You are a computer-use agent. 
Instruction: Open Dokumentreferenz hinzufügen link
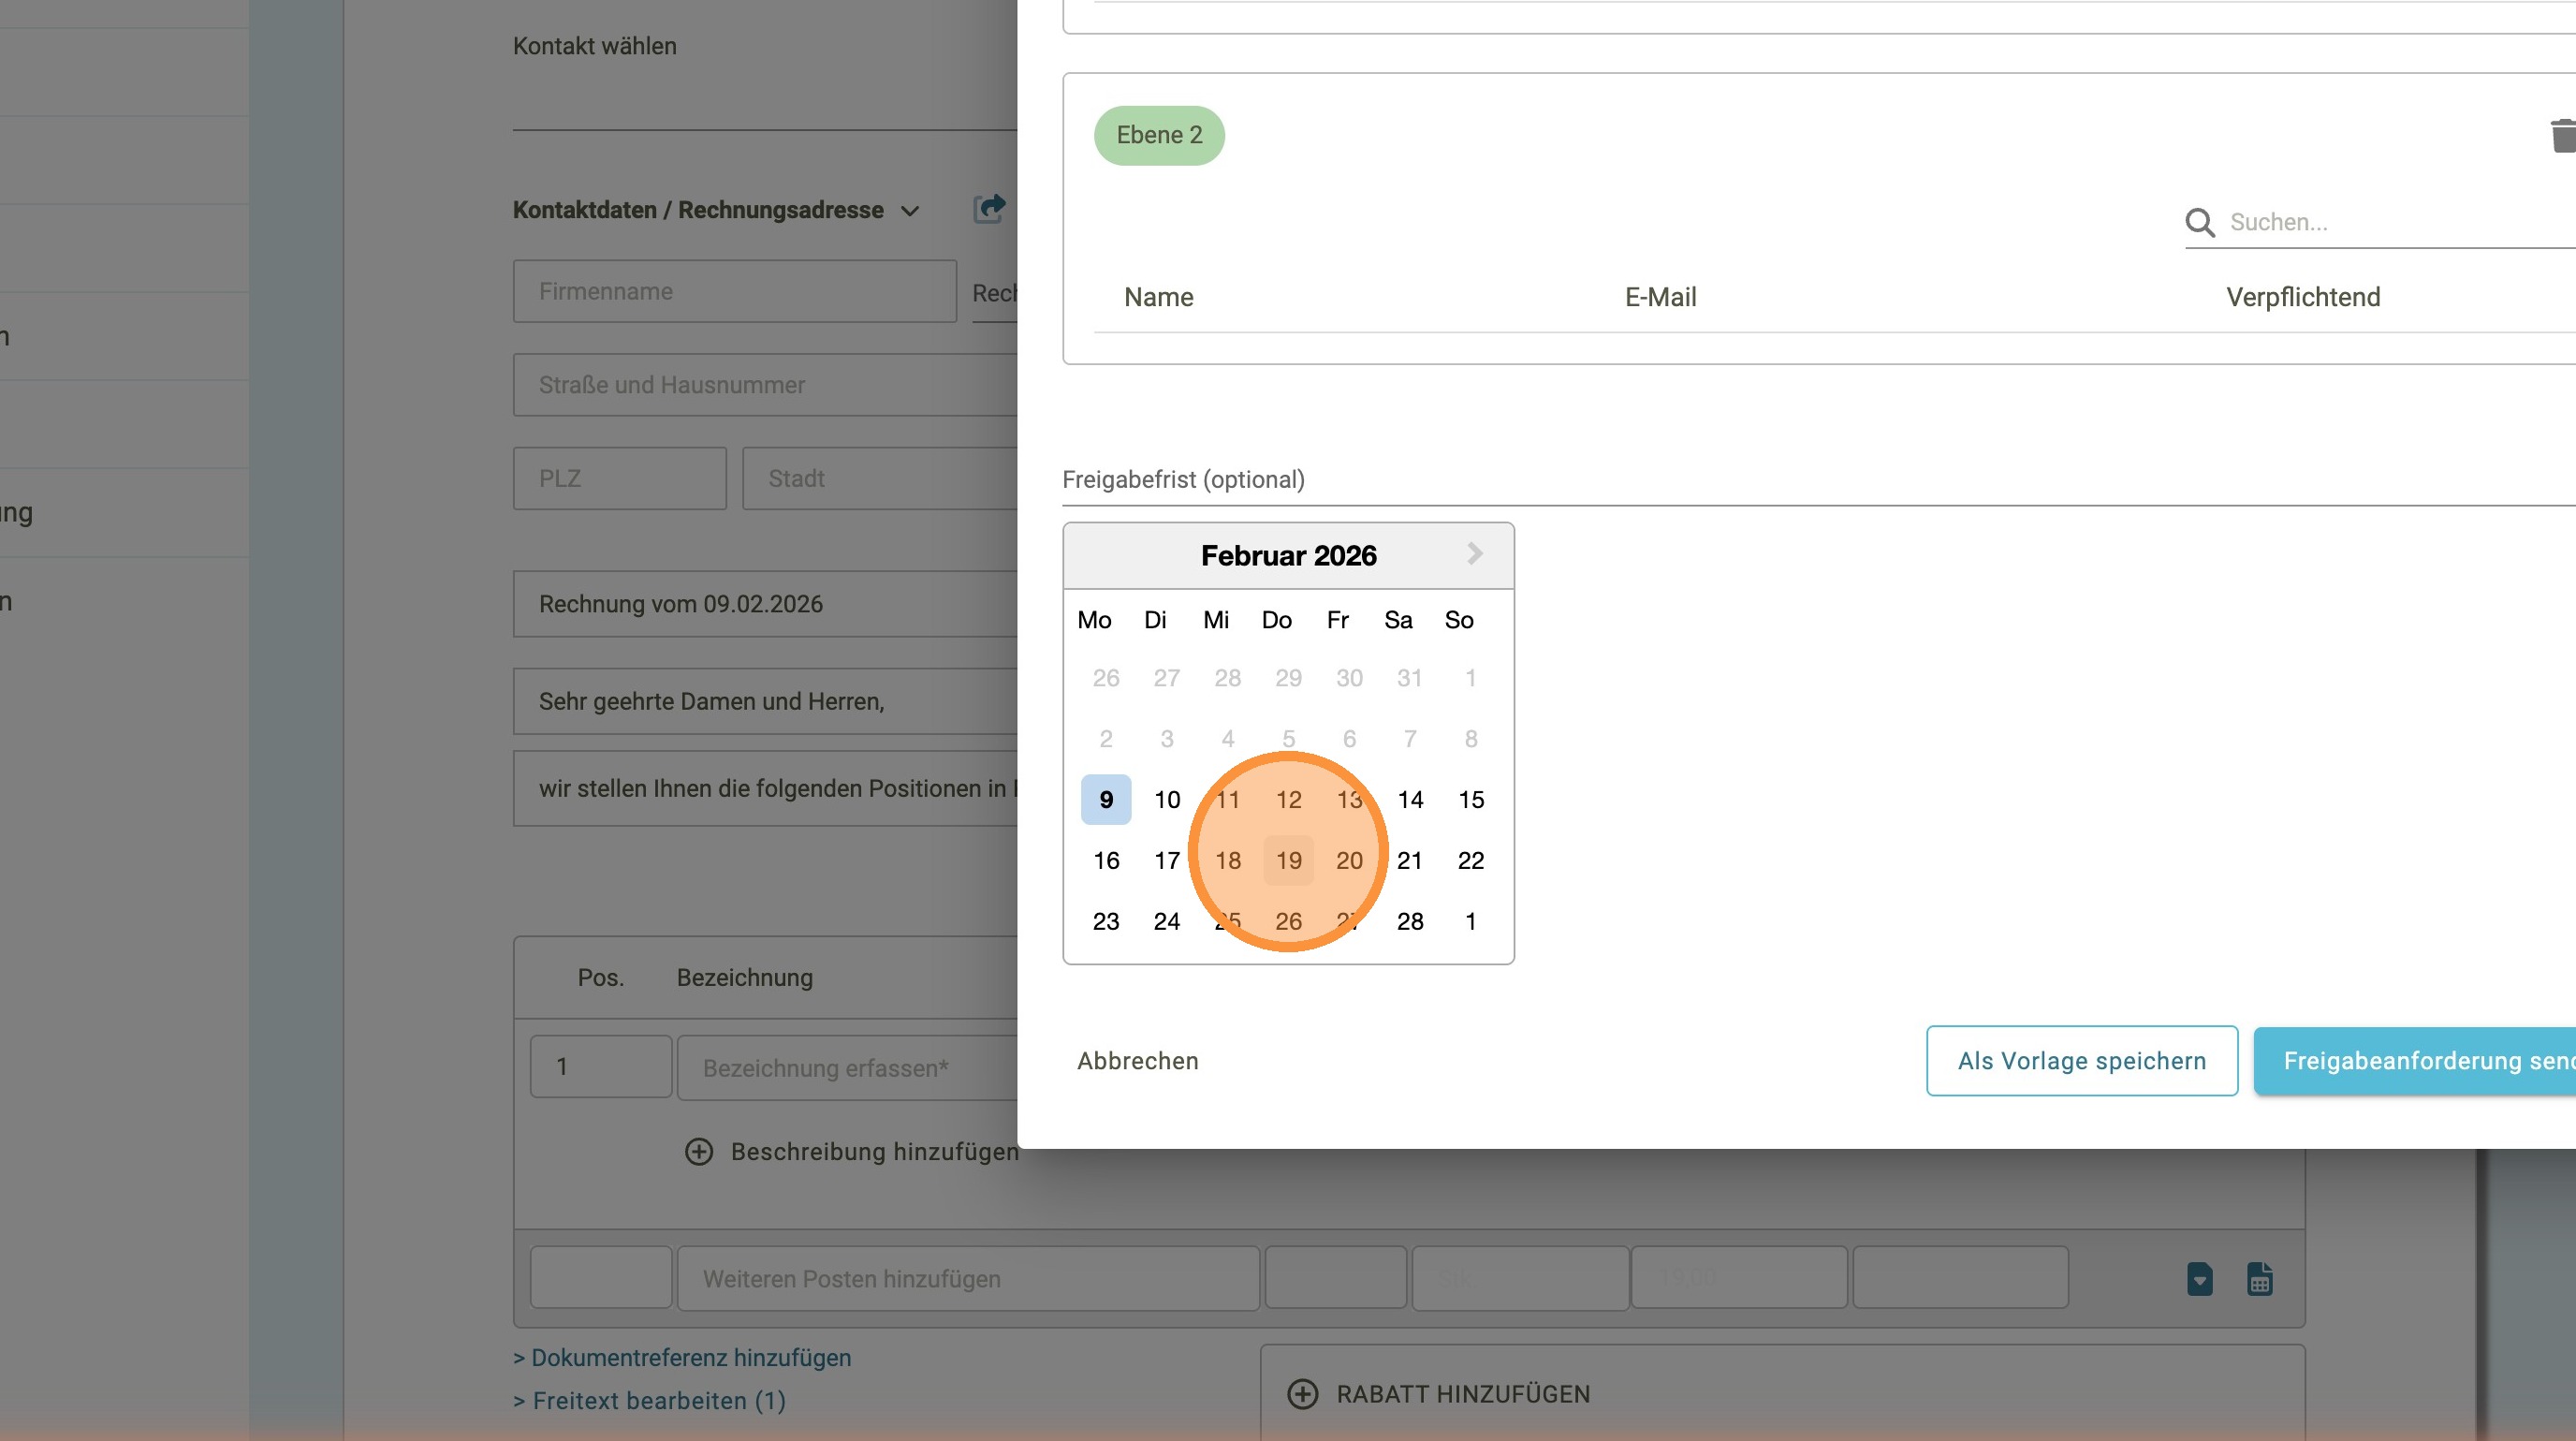coord(682,1358)
